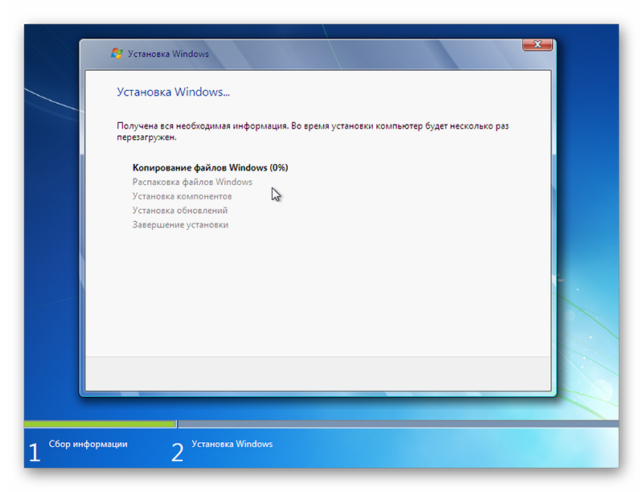Select 'Копирование файлов Windows (0%)' step

[x=210, y=167]
